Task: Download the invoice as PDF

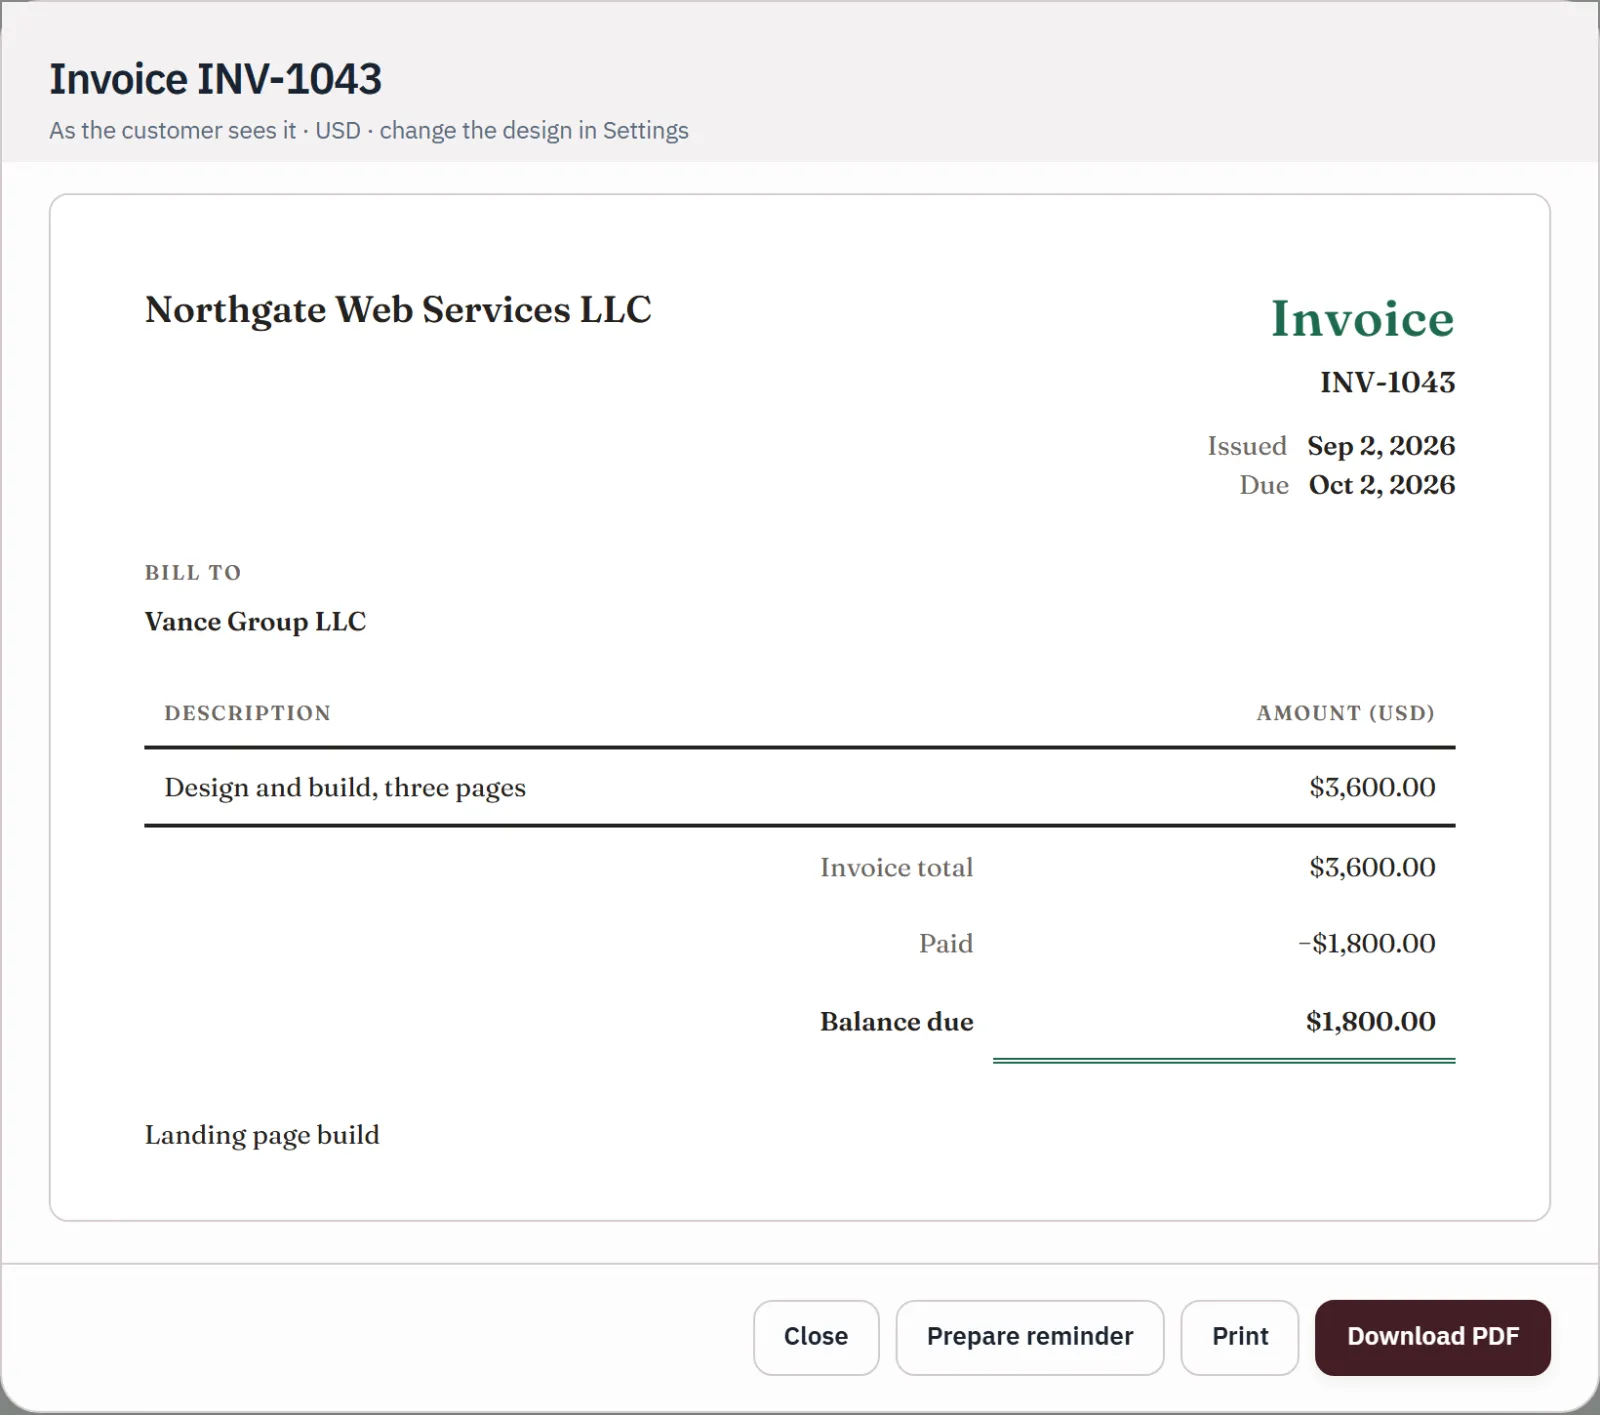Action: [1433, 1337]
